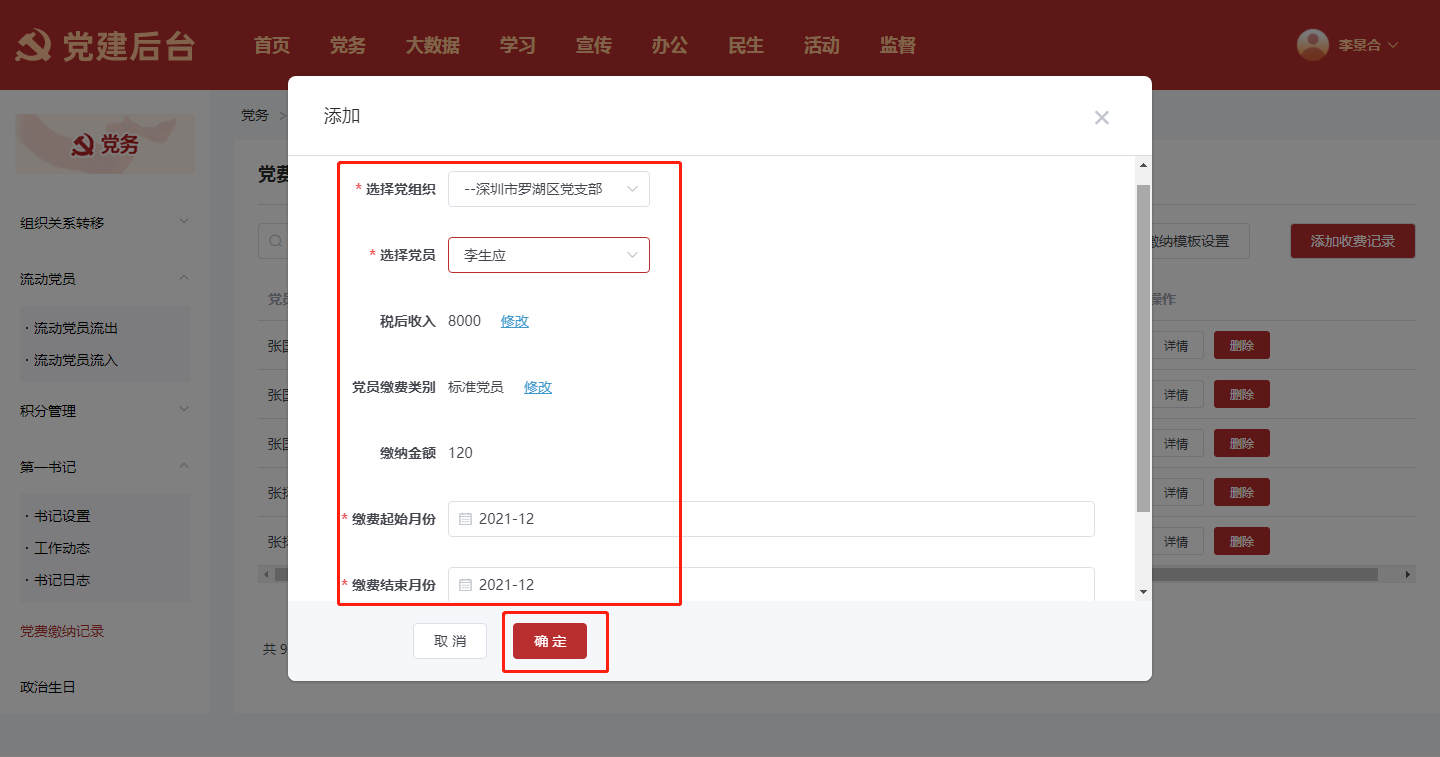Click the dialog scrollbar up arrow
1440x757 pixels.
[1143, 166]
